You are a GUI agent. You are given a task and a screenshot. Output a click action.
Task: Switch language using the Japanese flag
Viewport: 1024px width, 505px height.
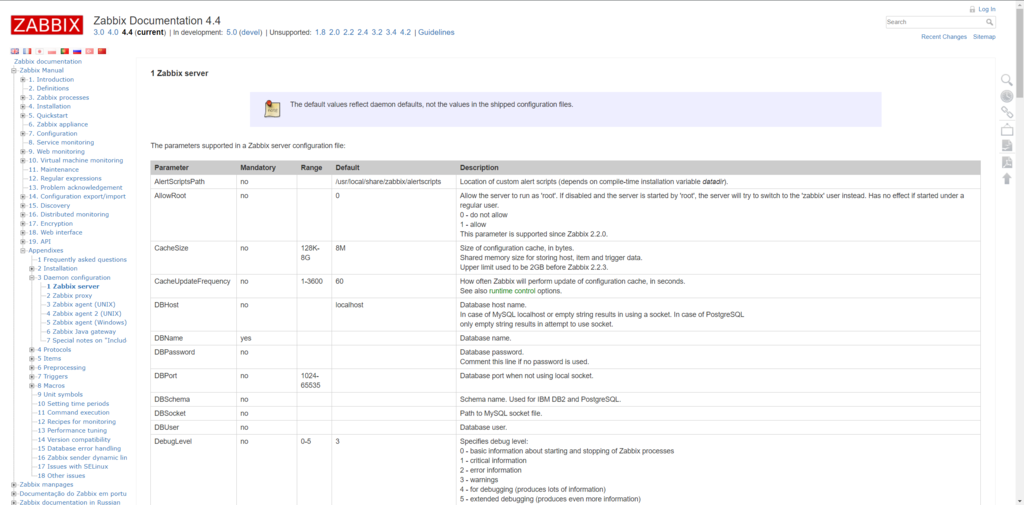(x=39, y=51)
